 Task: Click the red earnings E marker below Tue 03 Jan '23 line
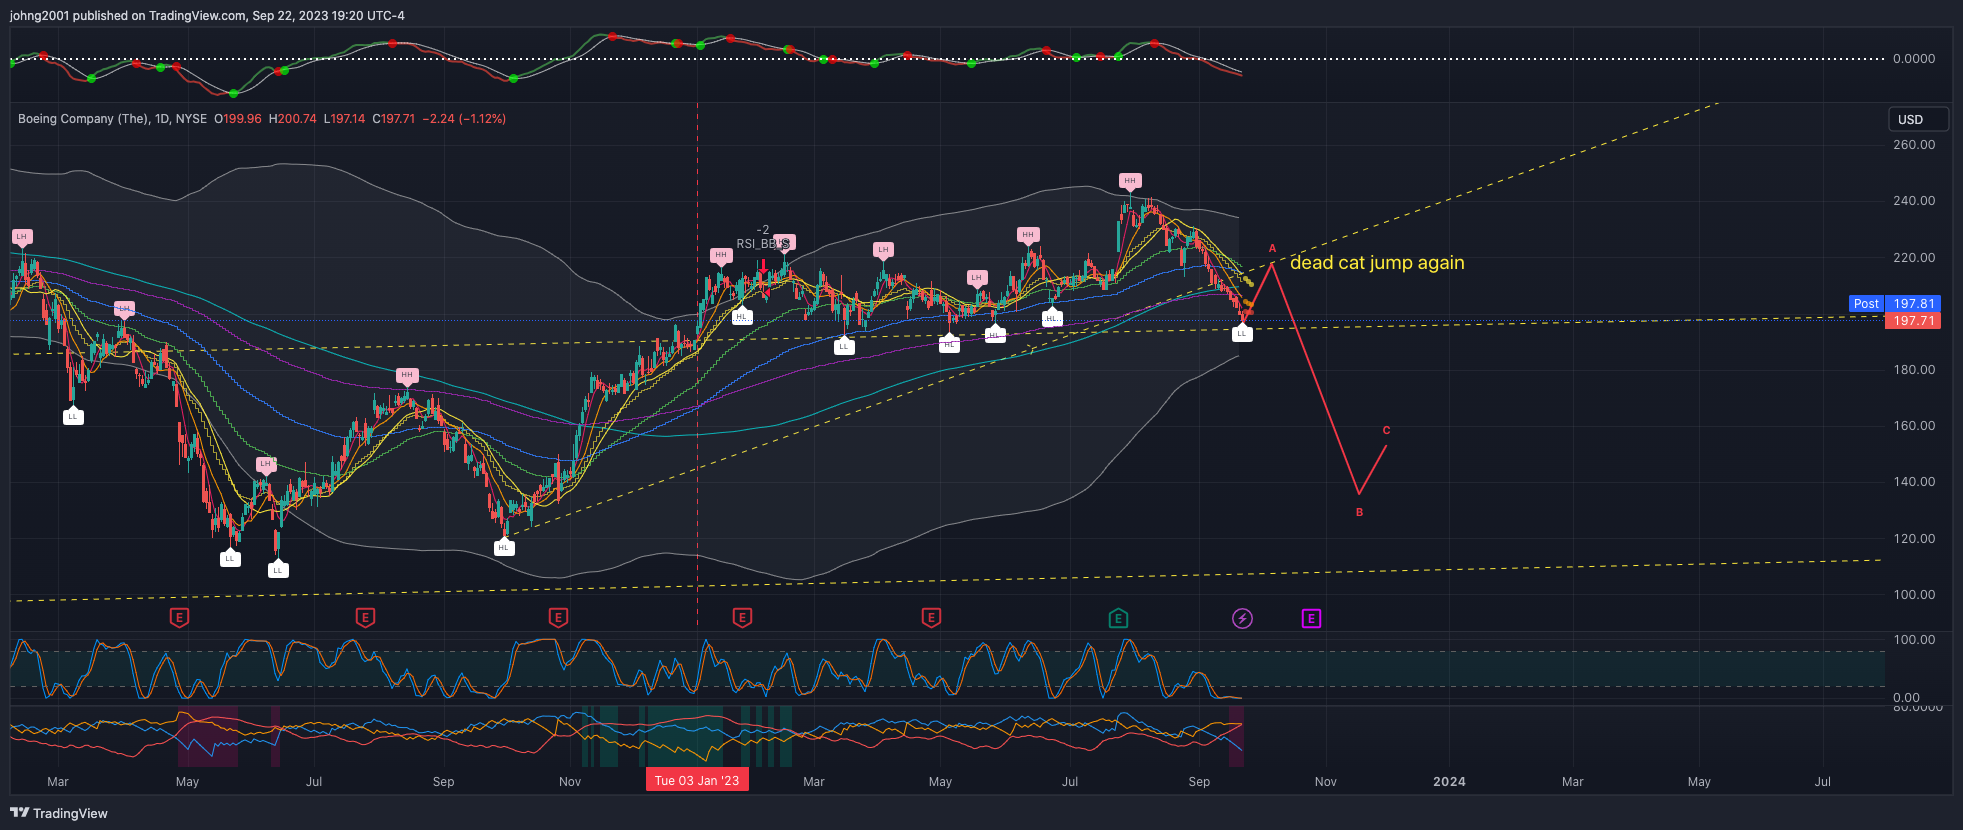tap(742, 618)
